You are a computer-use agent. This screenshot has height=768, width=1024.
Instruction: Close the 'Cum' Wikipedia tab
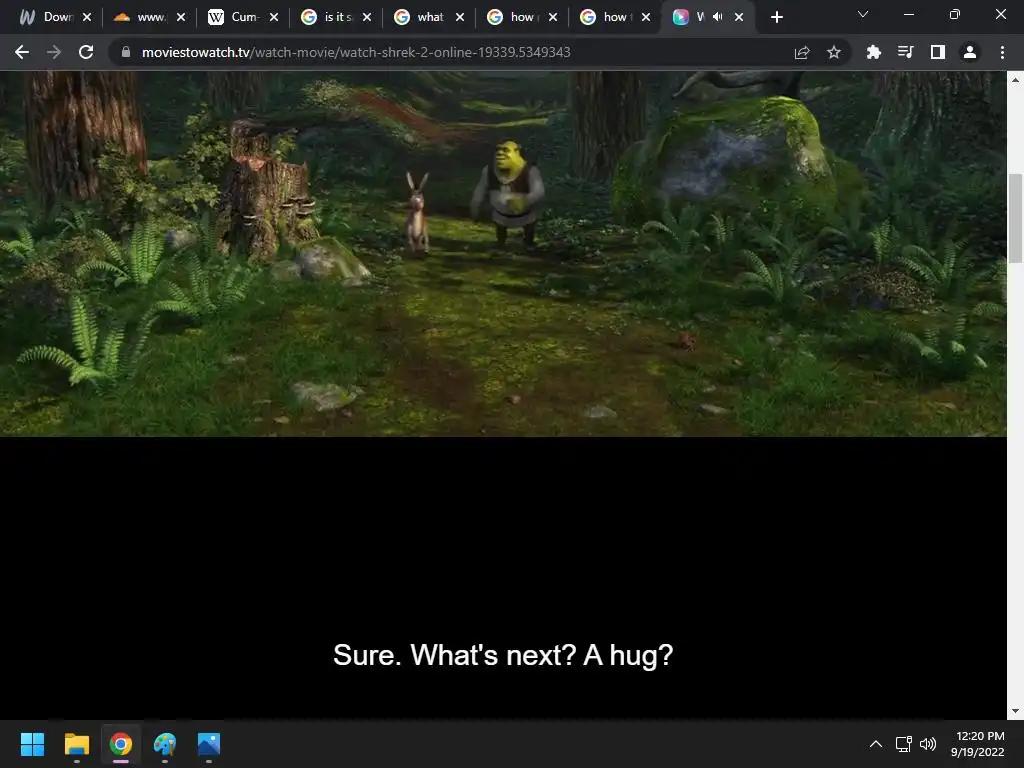coord(274,17)
